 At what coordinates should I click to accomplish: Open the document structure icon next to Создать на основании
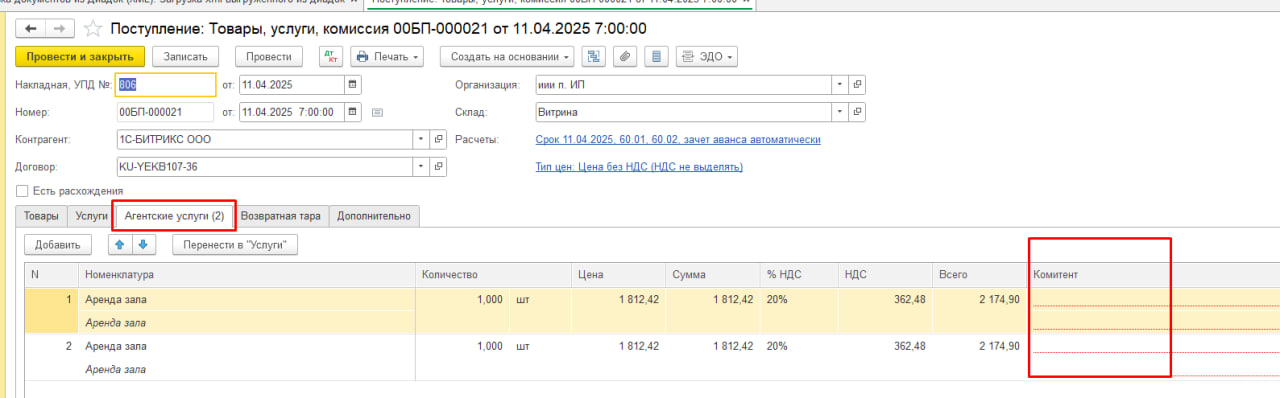coord(593,57)
